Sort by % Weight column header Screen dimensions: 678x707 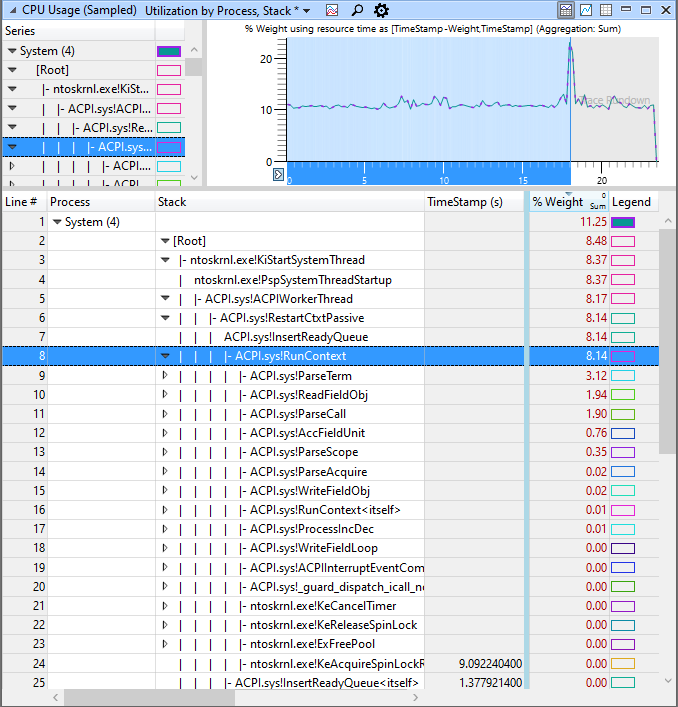point(569,202)
